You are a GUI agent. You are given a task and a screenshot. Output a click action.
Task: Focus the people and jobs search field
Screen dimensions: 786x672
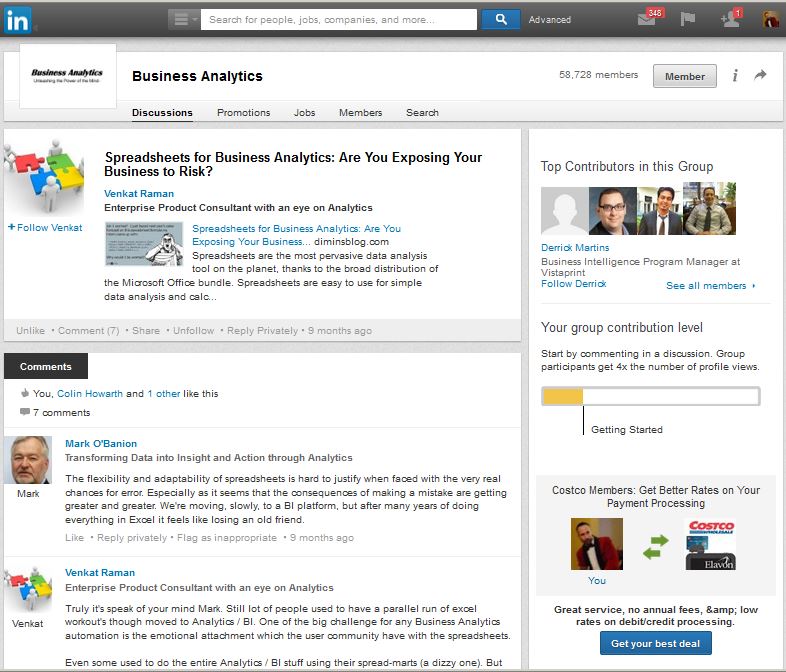(x=338, y=19)
